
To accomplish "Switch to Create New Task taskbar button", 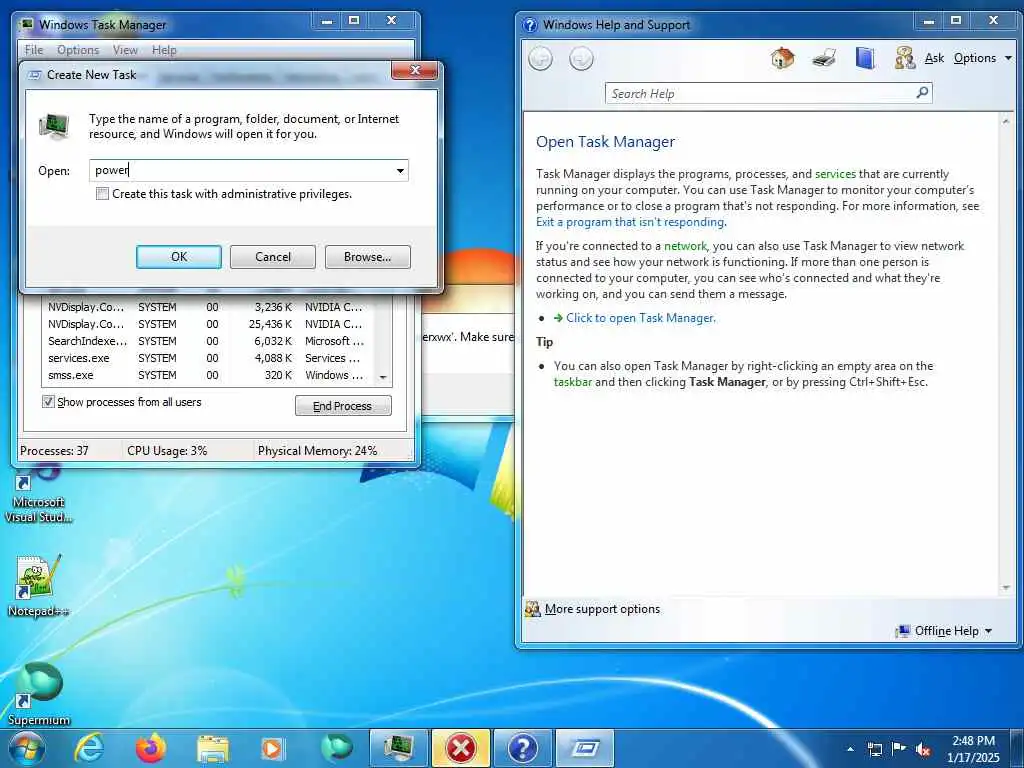I will pos(584,748).
